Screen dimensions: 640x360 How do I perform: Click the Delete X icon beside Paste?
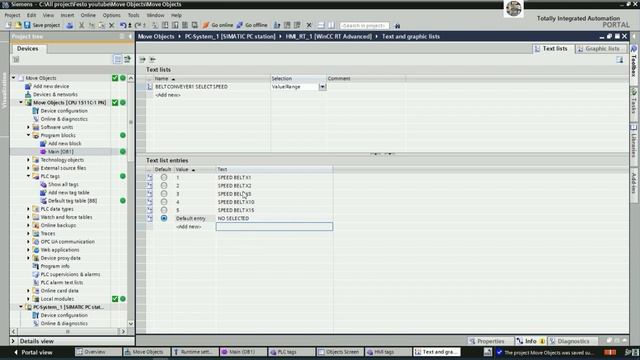pyautogui.click(x=111, y=25)
